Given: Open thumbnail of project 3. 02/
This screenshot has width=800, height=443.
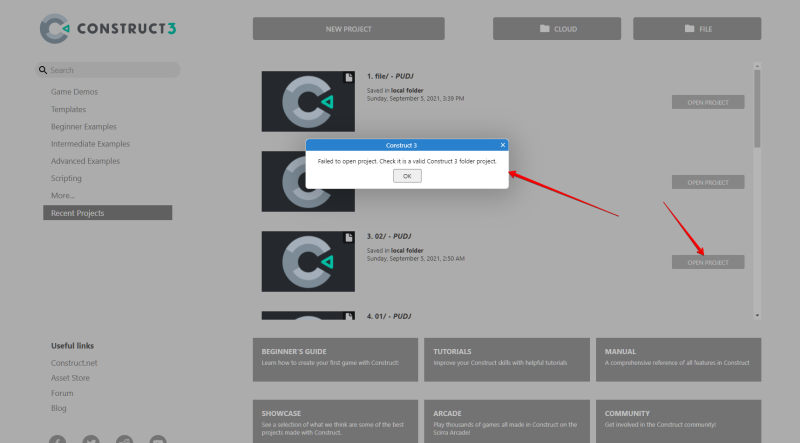Looking at the screenshot, I should [x=308, y=261].
